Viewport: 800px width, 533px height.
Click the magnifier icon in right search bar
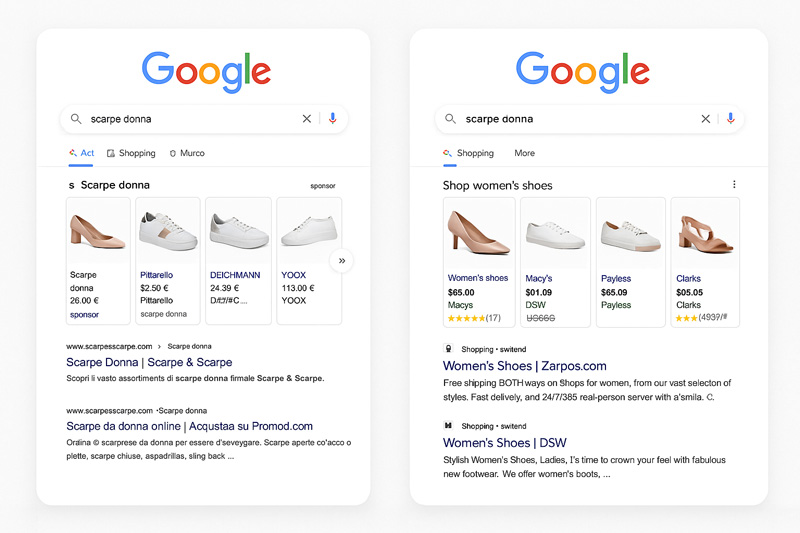coord(450,119)
